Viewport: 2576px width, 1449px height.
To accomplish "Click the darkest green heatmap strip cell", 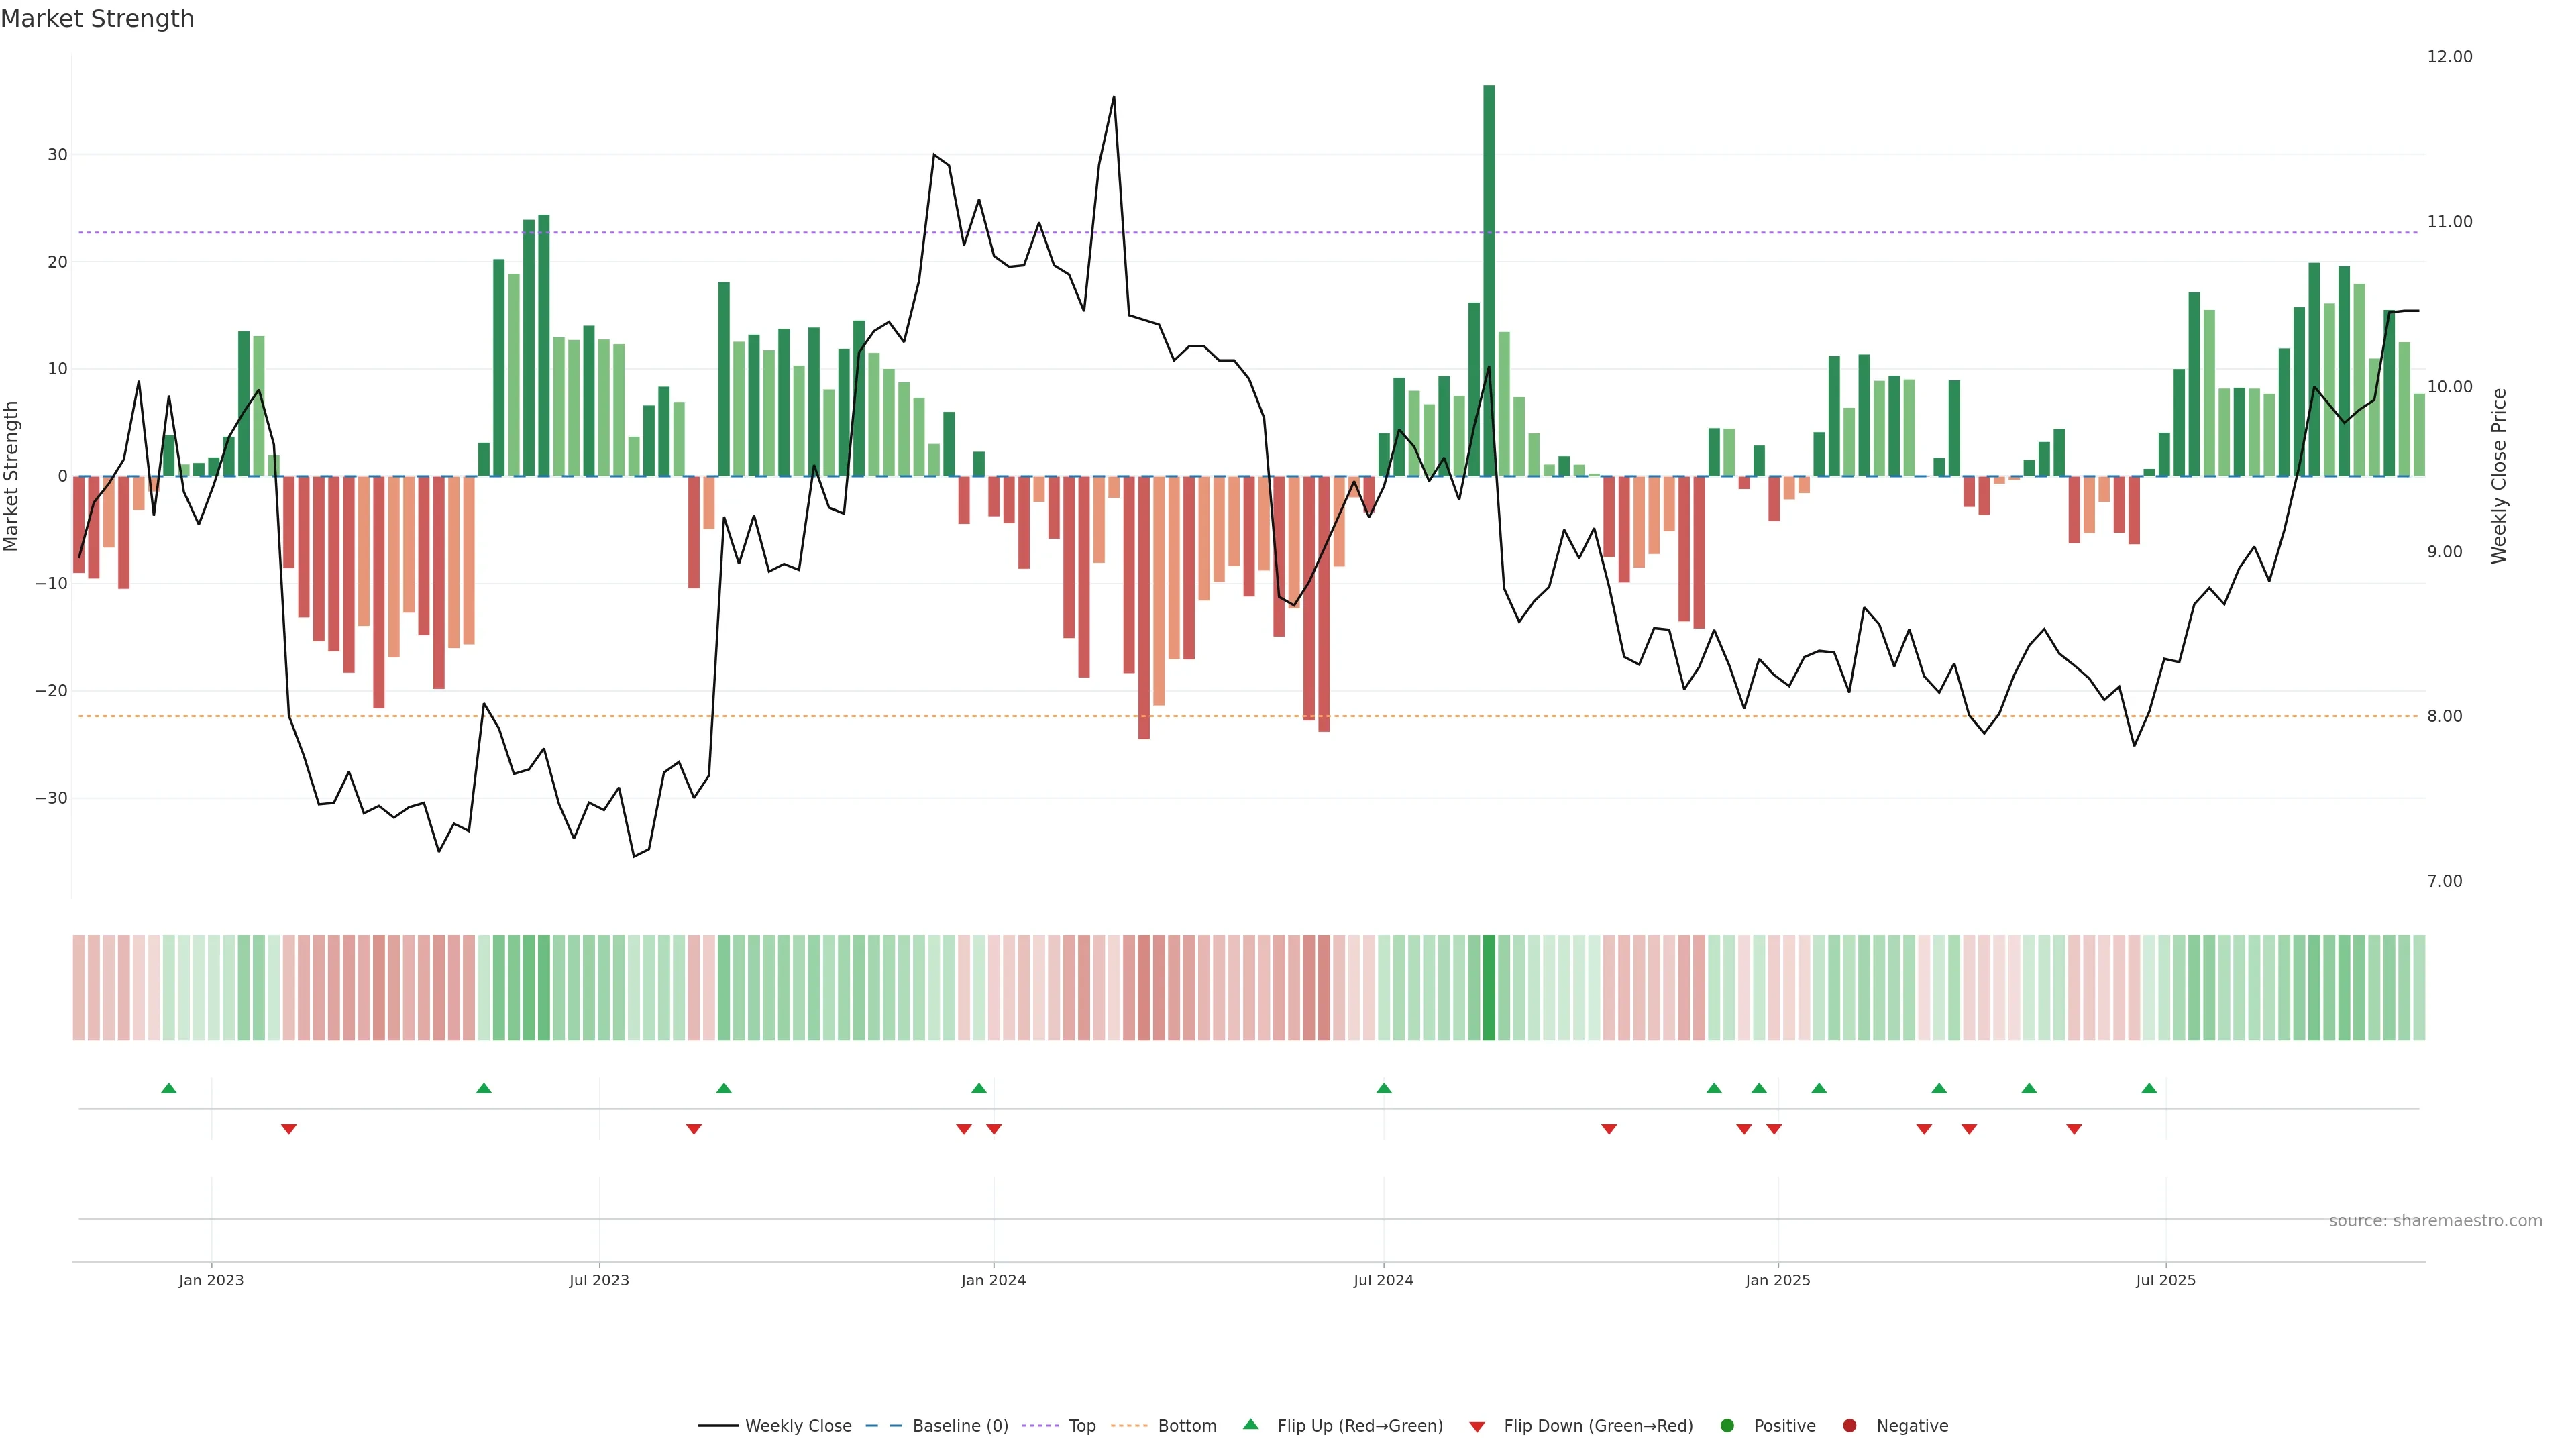I will tap(1489, 988).
